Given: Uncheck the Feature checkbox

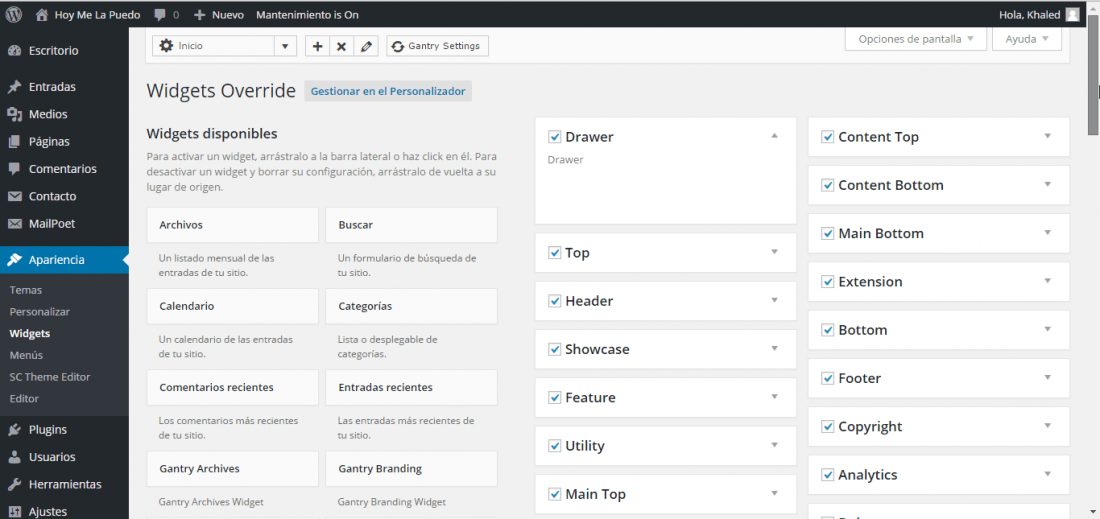Looking at the screenshot, I should coord(555,398).
